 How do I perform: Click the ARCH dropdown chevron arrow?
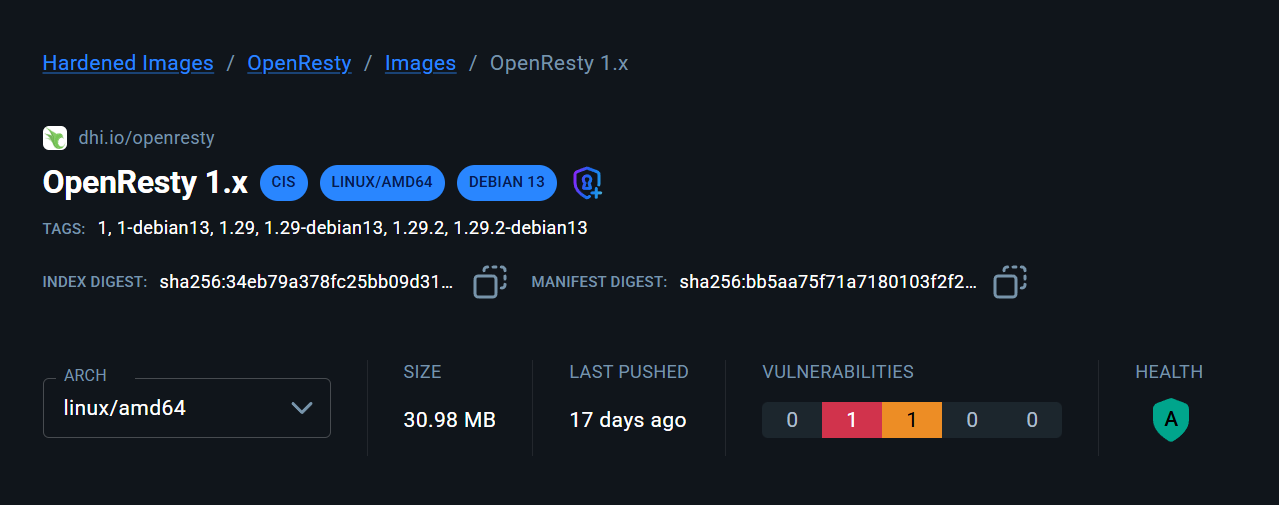tap(302, 408)
